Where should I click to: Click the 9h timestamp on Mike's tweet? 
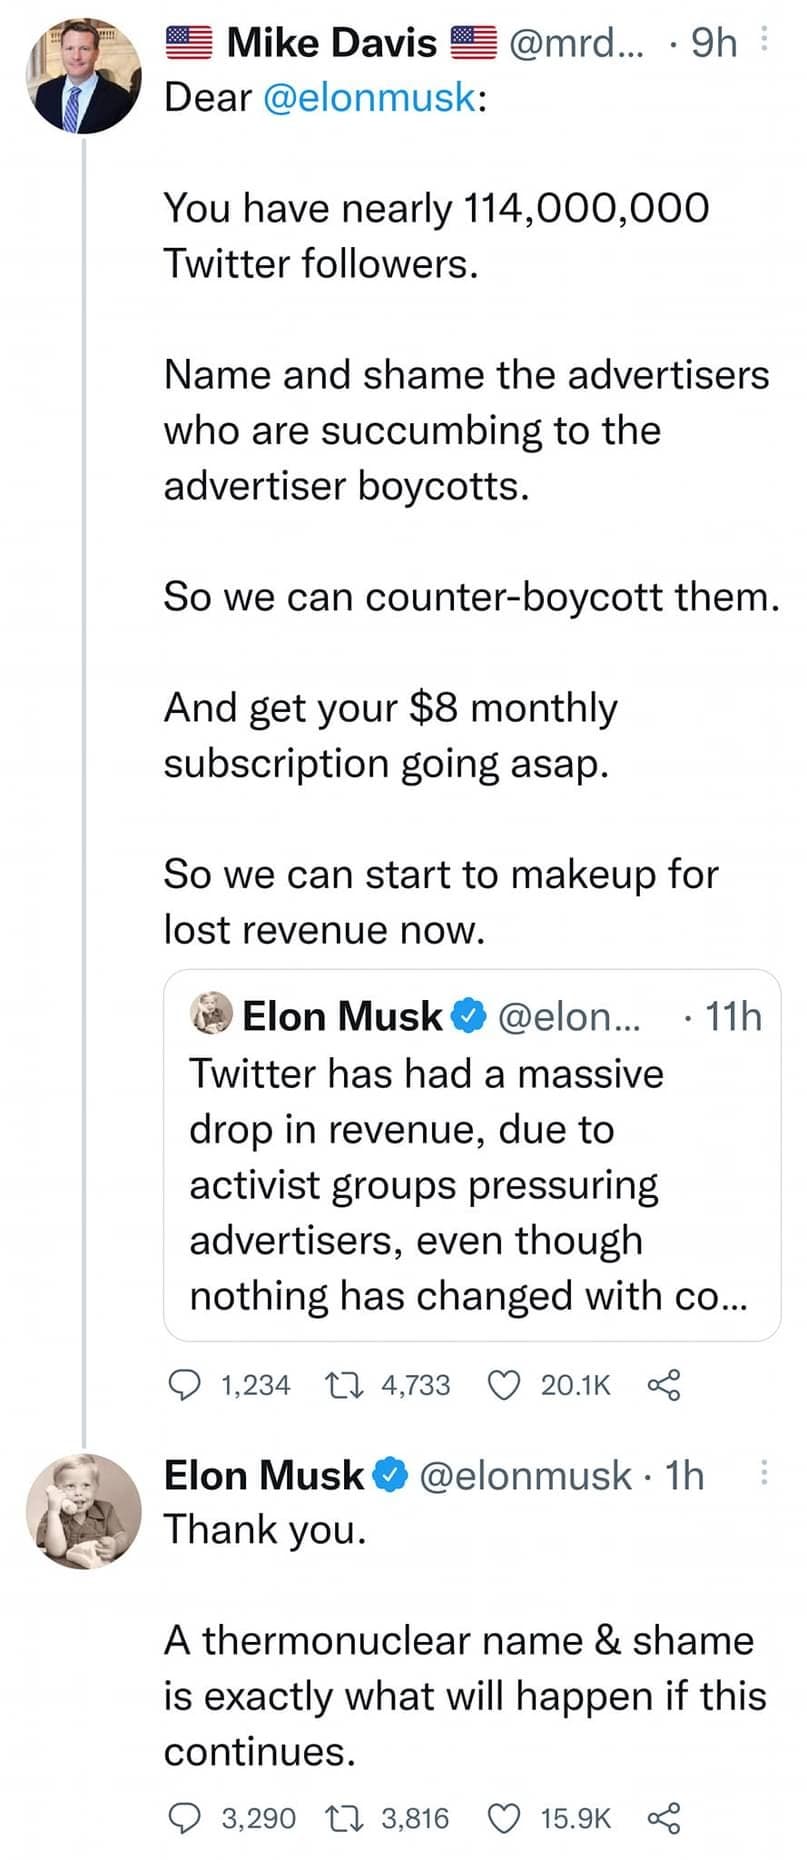(x=714, y=43)
